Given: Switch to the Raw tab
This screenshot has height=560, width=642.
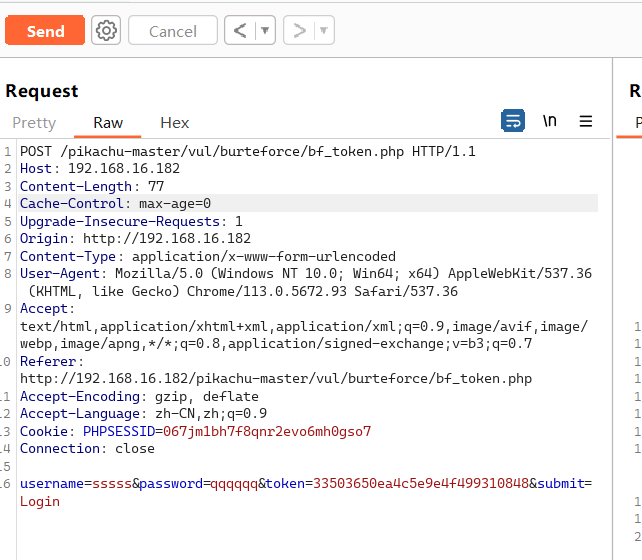Looking at the screenshot, I should (108, 123).
